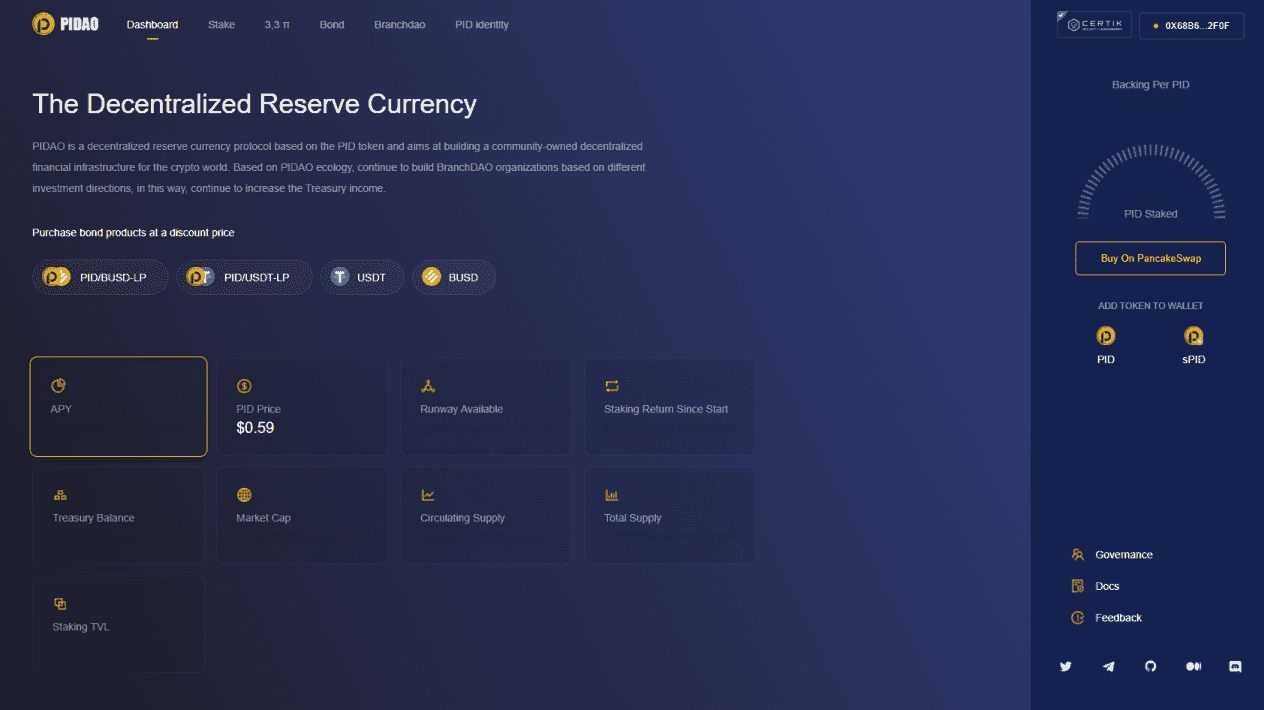Open the Dashboard tab
The image size is (1264, 710).
(152, 24)
